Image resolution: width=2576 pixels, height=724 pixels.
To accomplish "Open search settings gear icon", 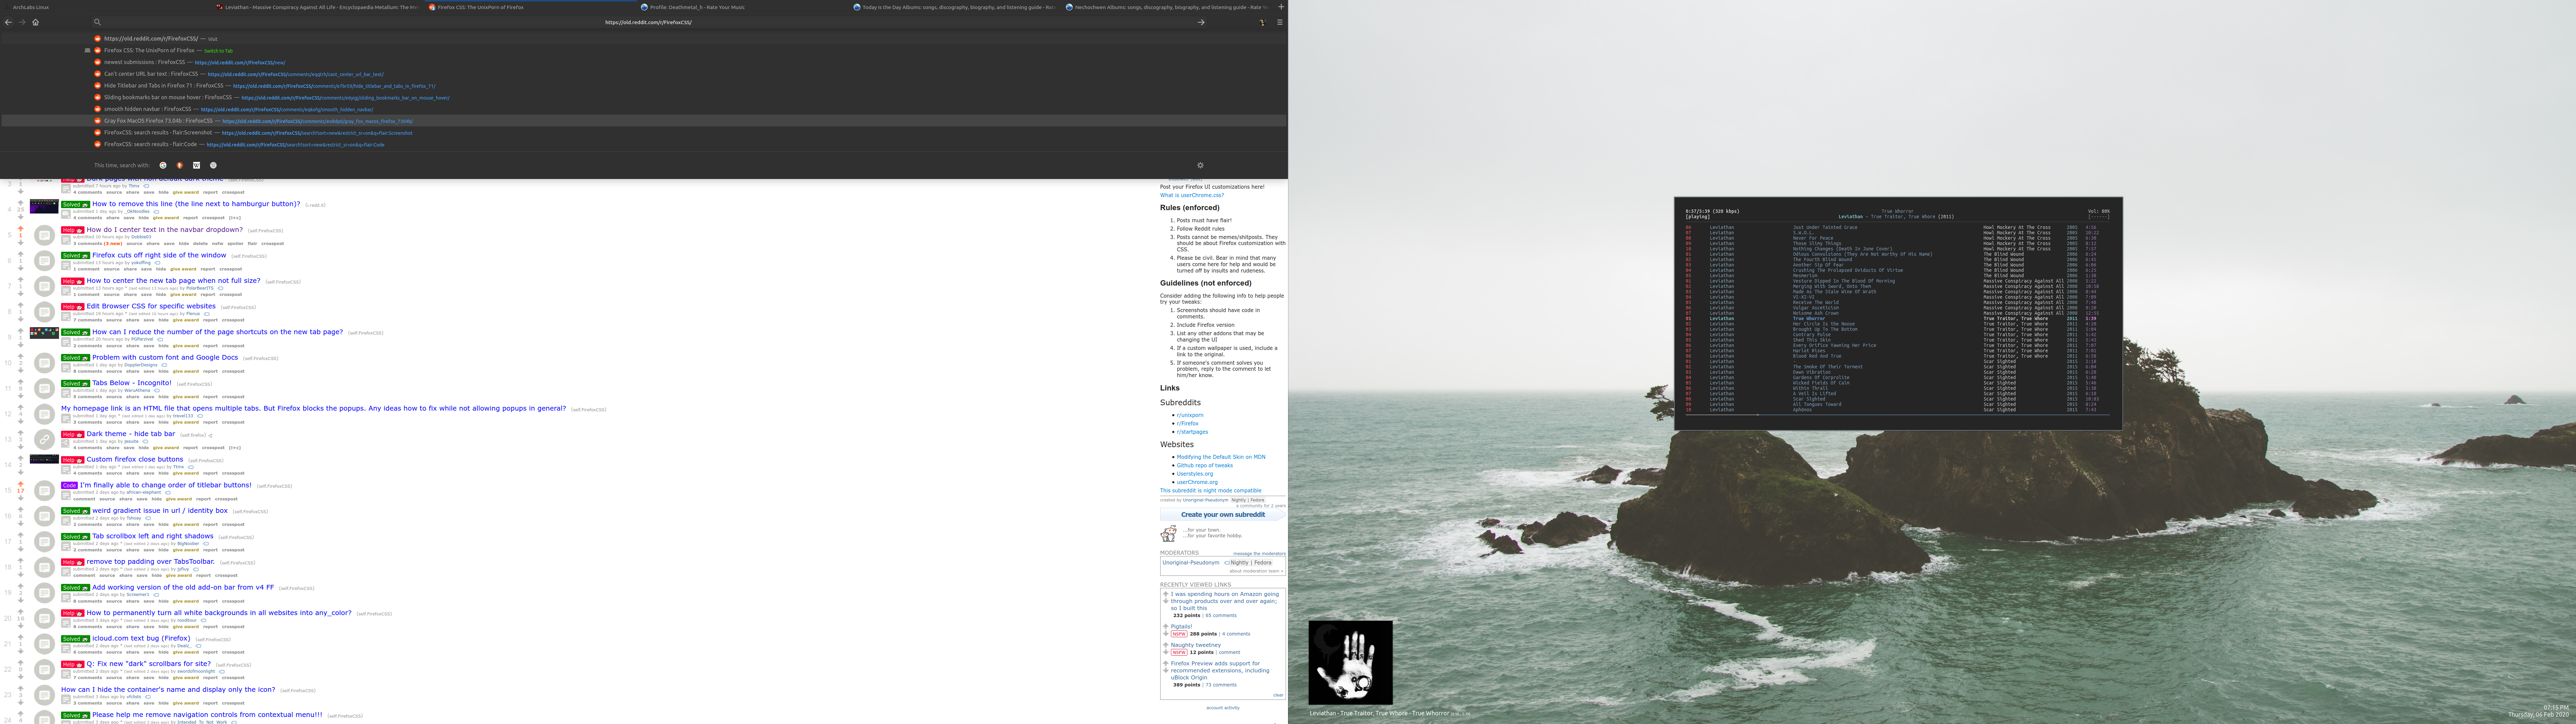I will (1200, 165).
